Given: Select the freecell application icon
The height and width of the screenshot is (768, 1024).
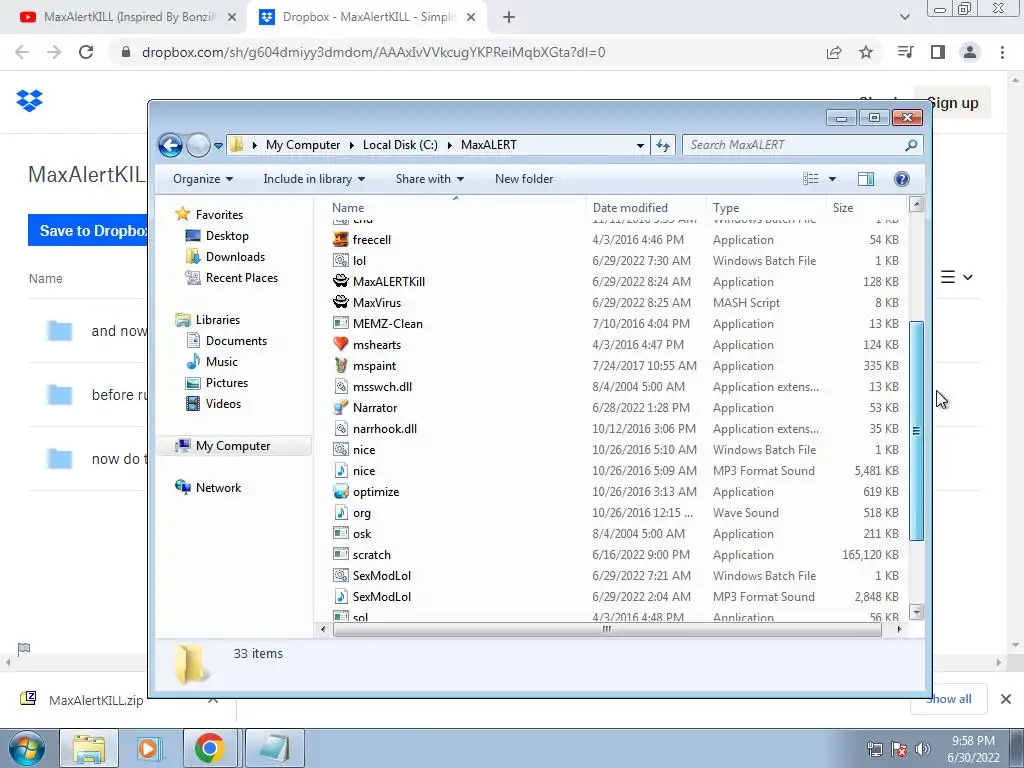Looking at the screenshot, I should [340, 240].
